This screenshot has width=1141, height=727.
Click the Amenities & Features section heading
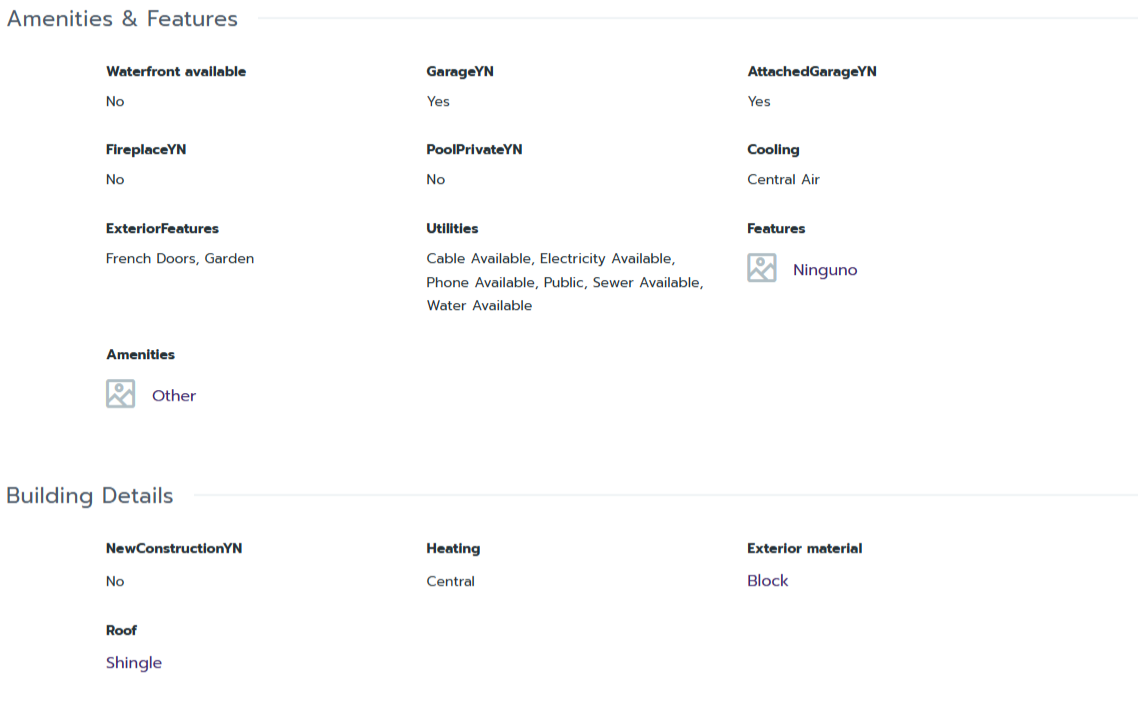[122, 19]
